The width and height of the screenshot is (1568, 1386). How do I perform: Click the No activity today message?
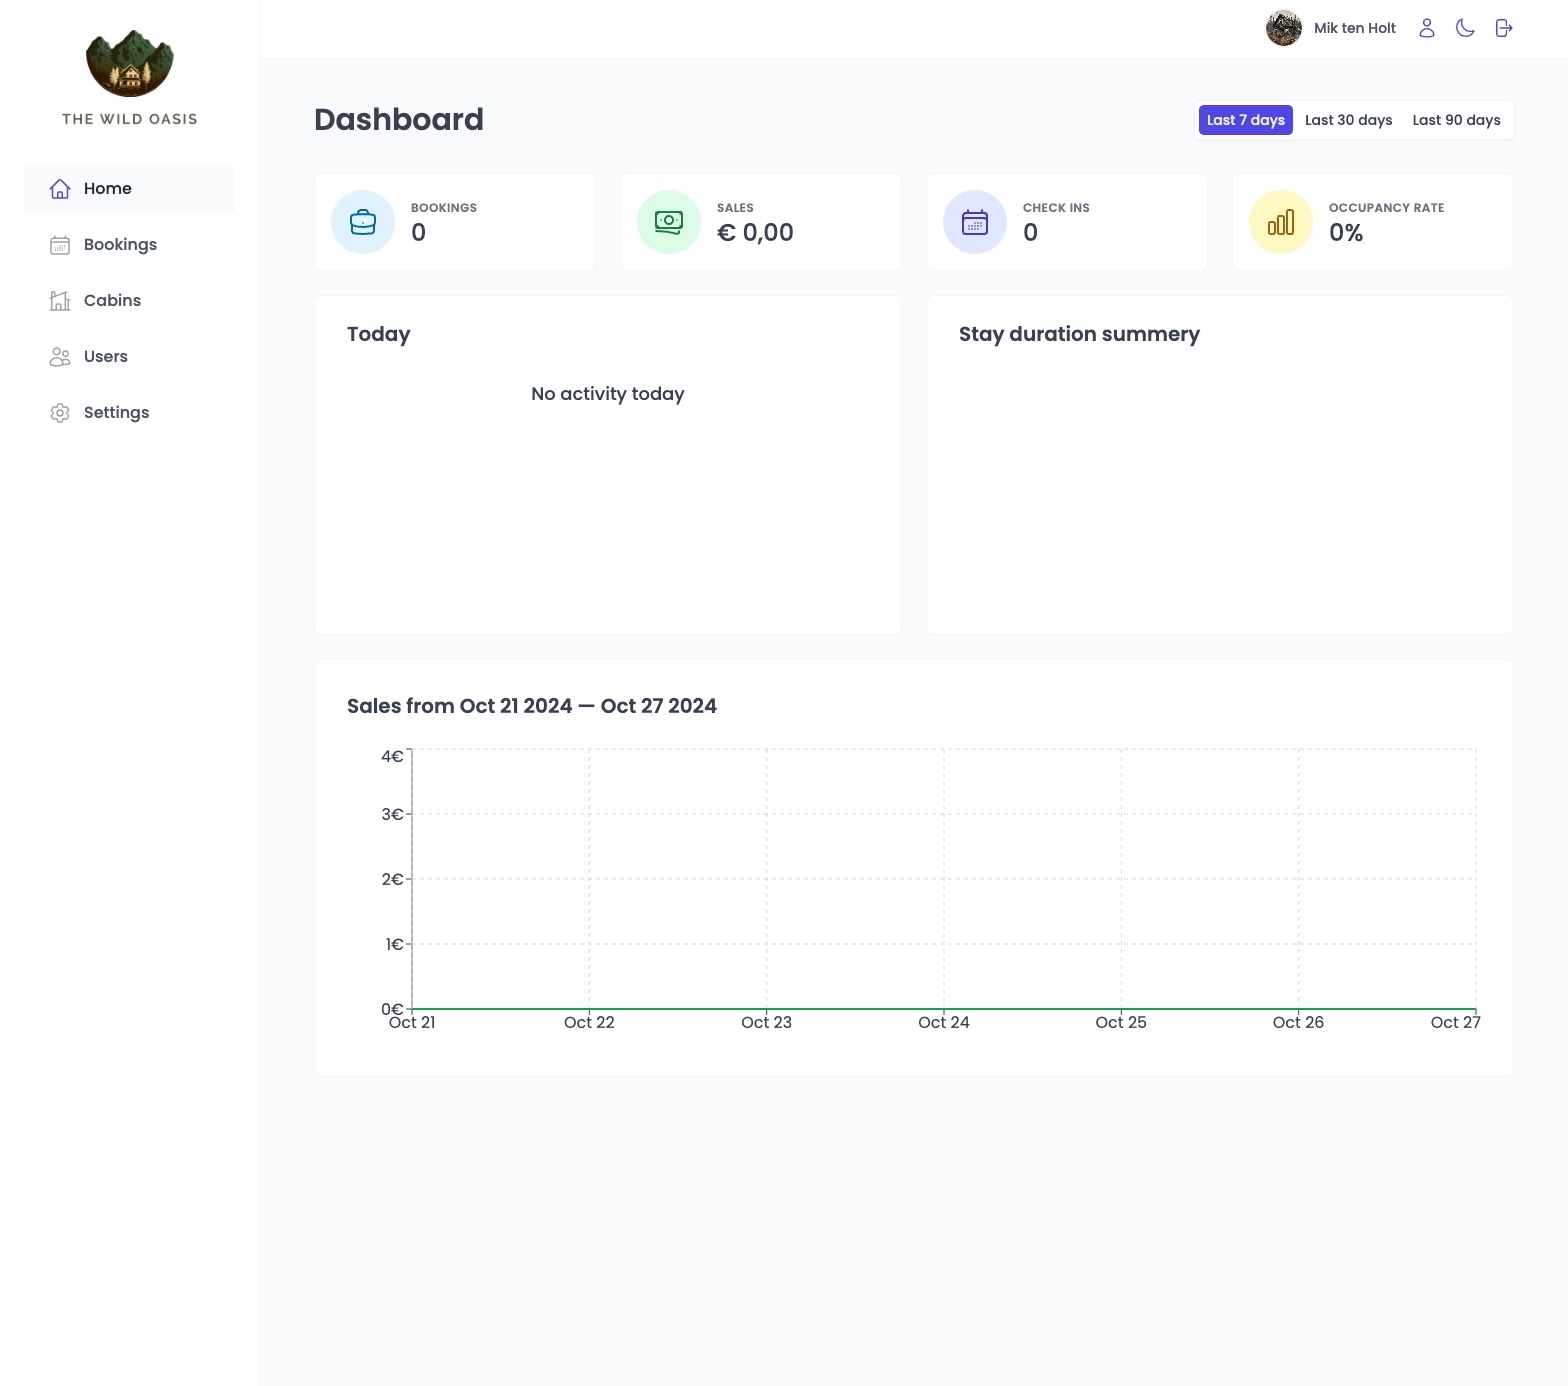(x=608, y=394)
